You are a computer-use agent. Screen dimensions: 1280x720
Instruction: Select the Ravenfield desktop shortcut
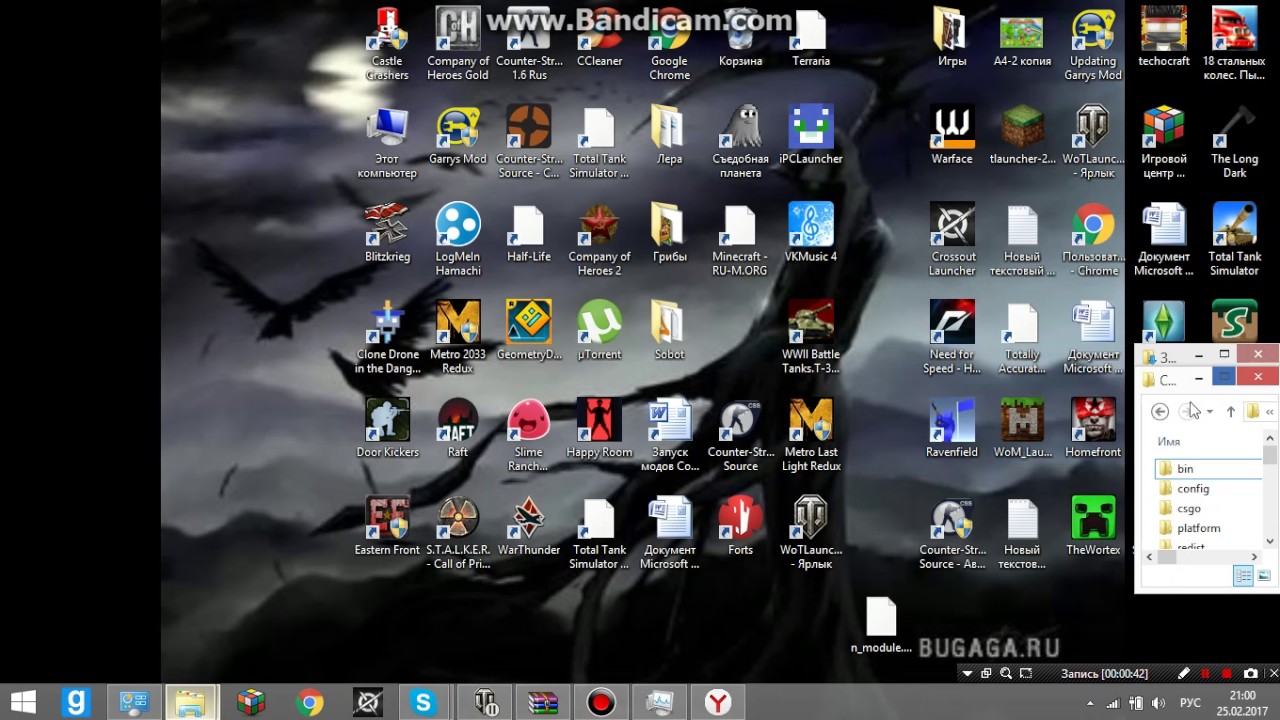point(952,428)
